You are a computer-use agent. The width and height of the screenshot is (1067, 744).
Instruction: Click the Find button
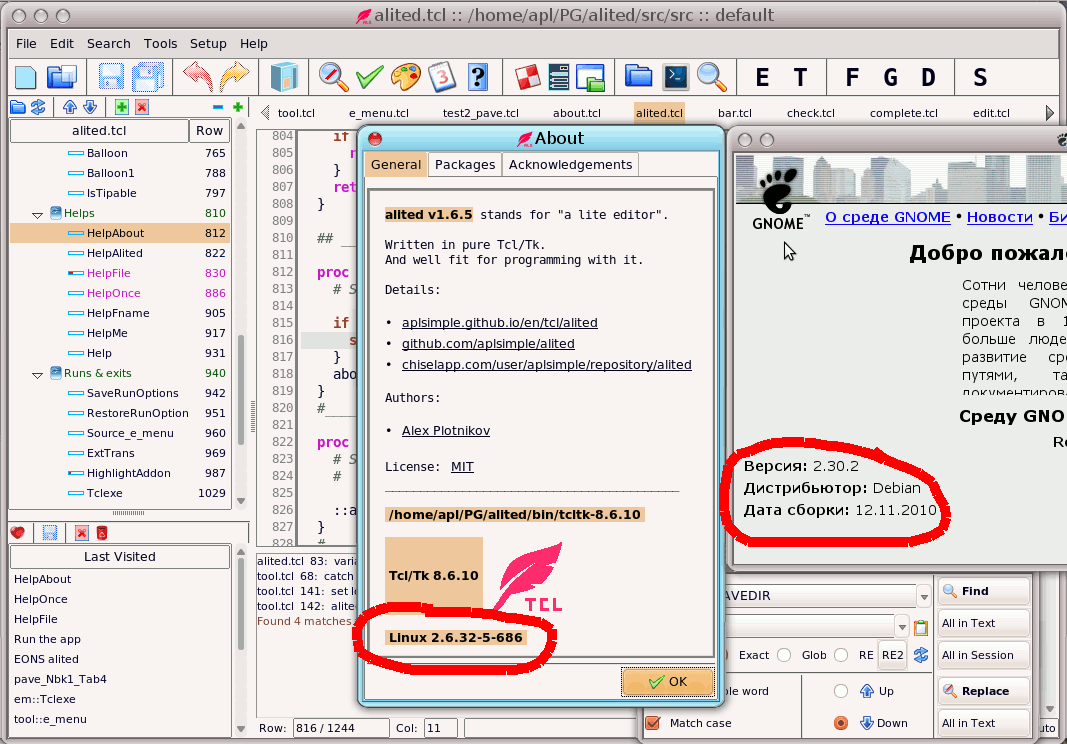click(983, 591)
